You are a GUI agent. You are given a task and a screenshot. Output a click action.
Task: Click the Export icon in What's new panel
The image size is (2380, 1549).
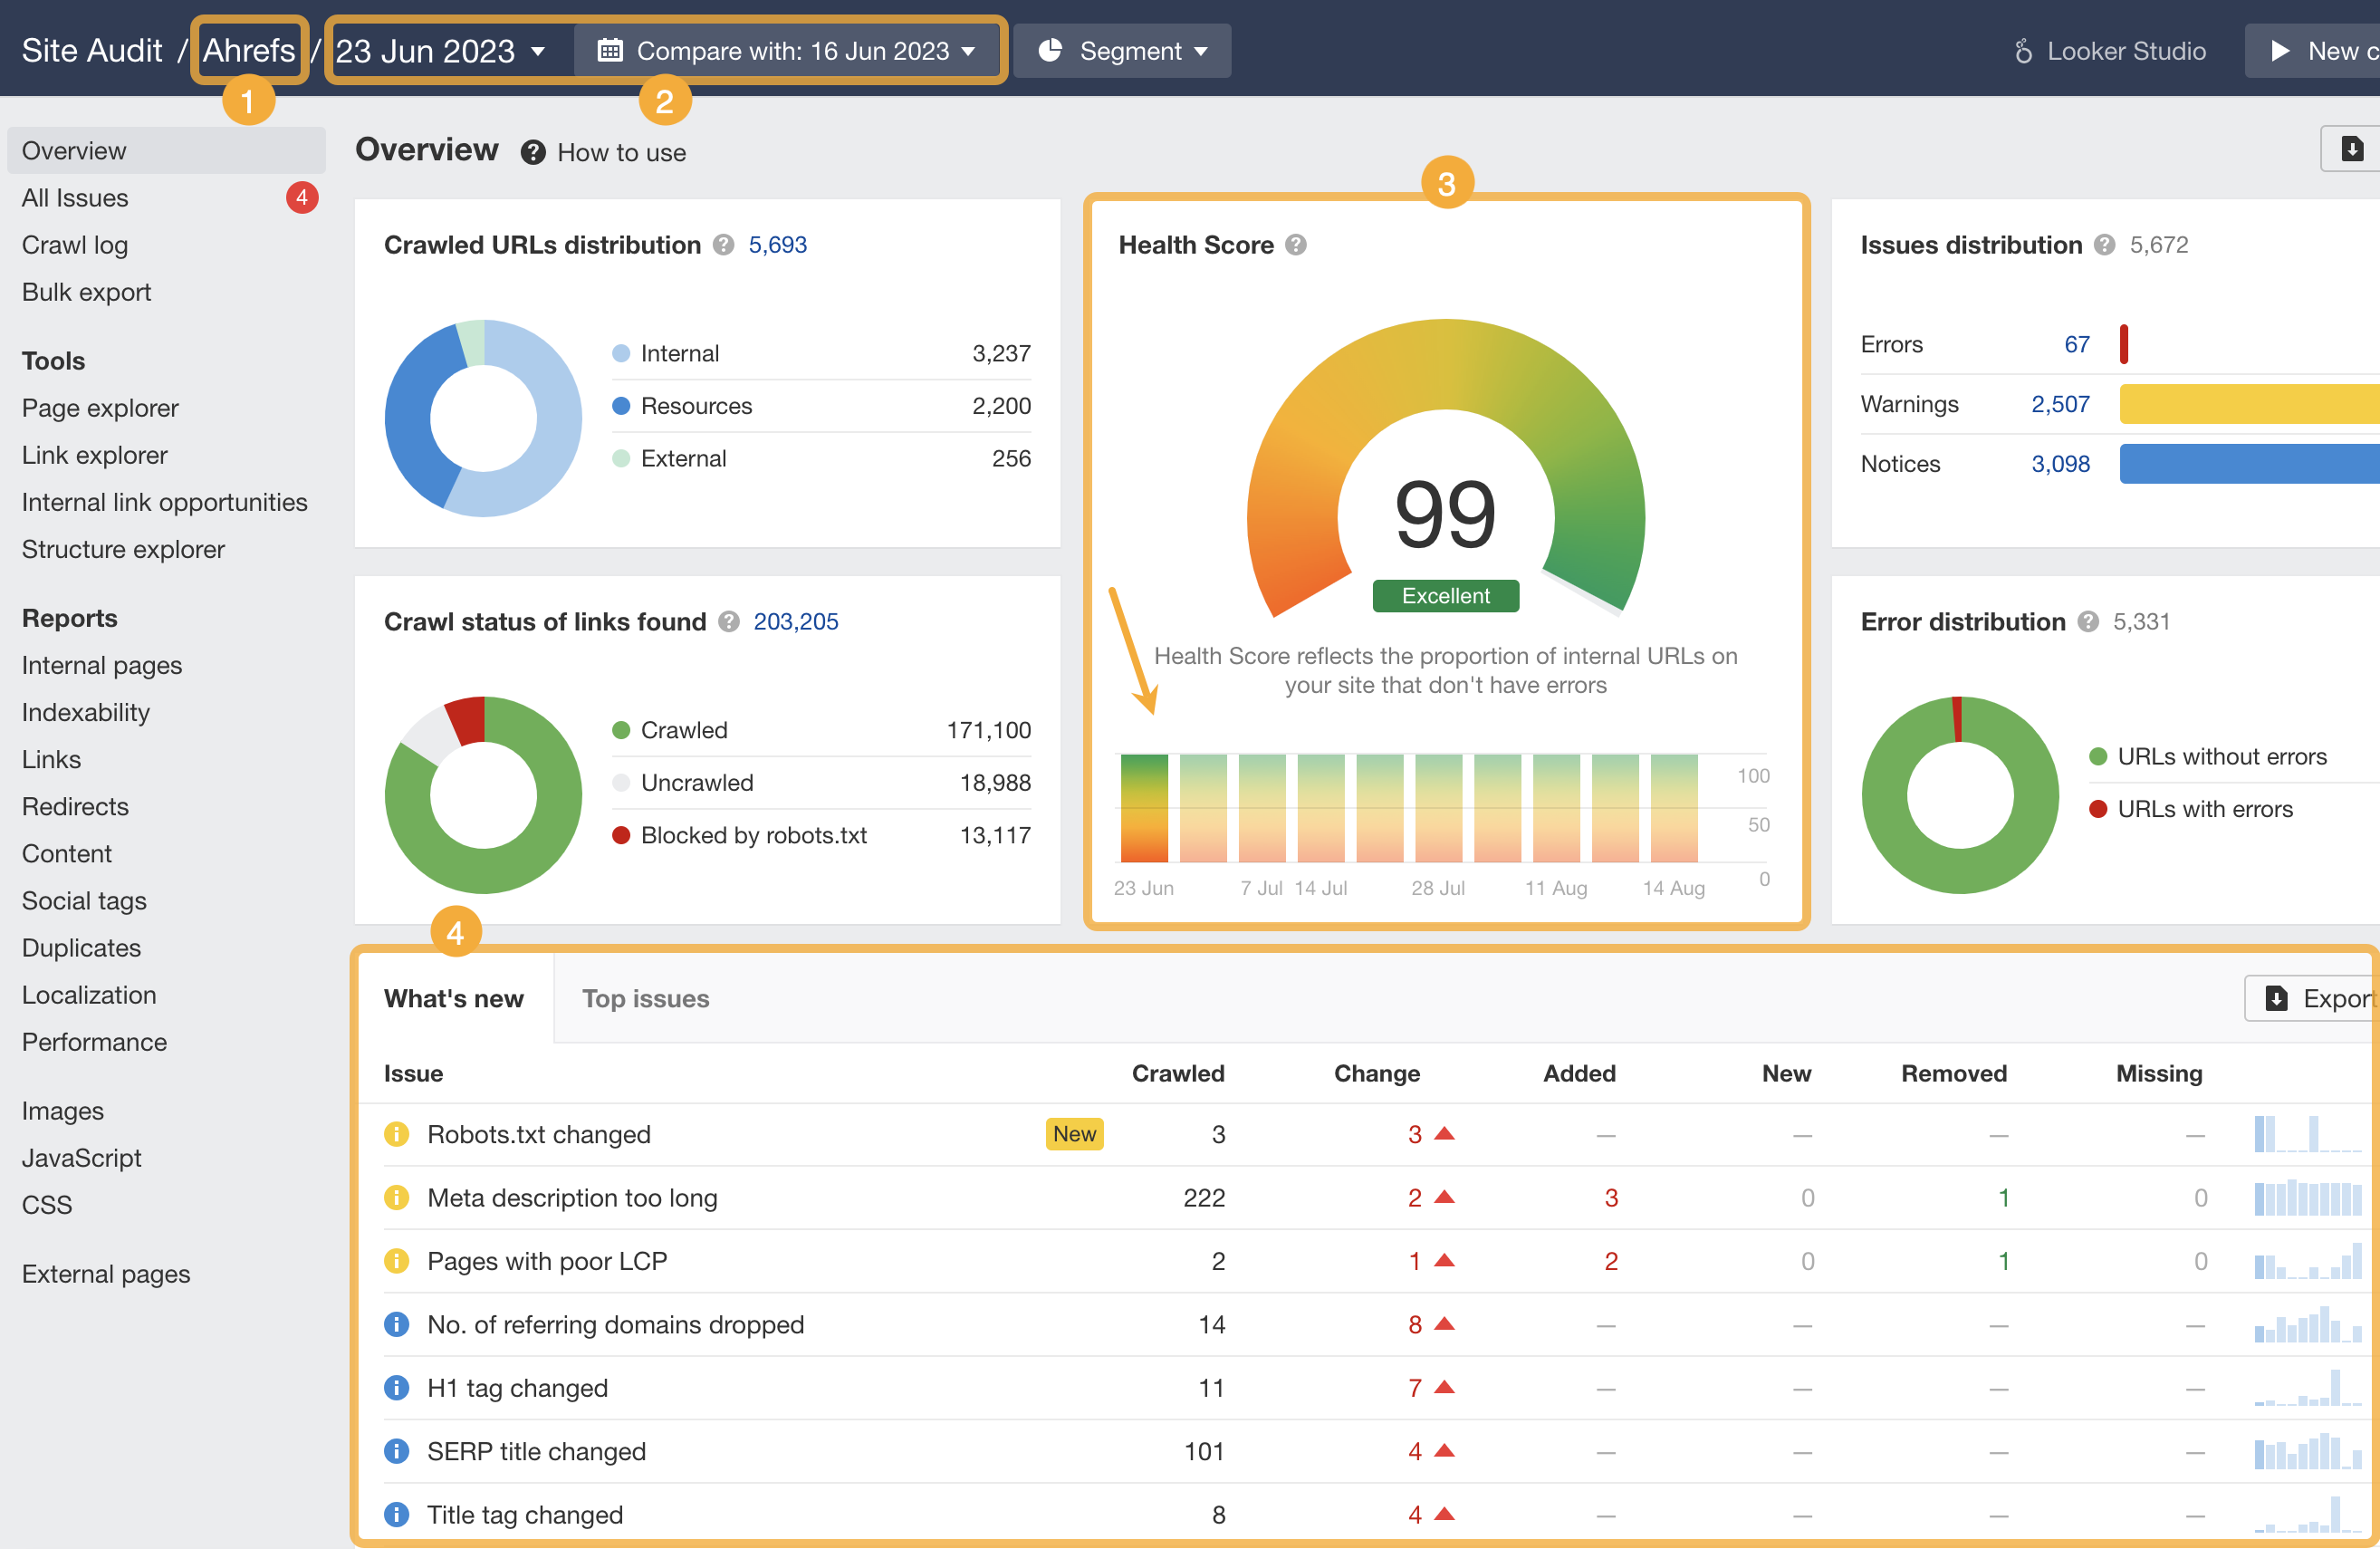(2277, 998)
